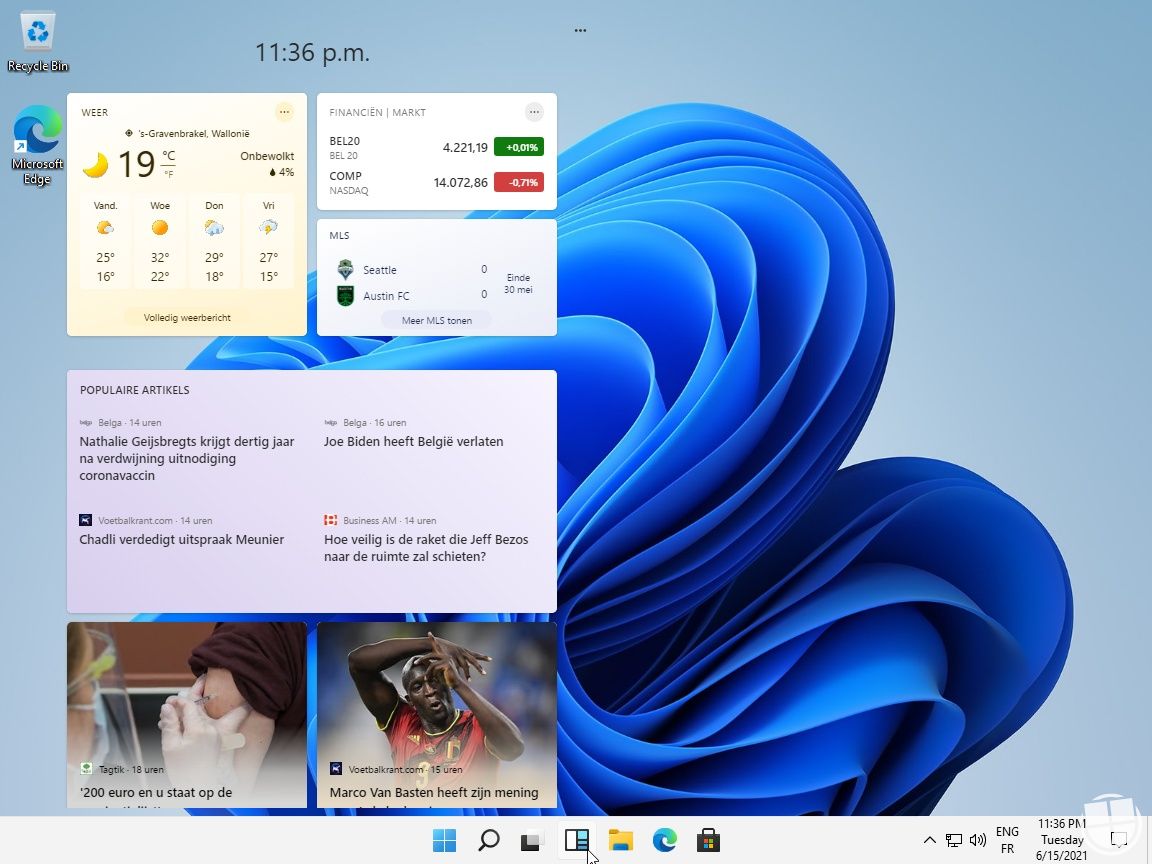1152x864 pixels.
Task: Open the widgets panel top options menu
Action: 580,30
